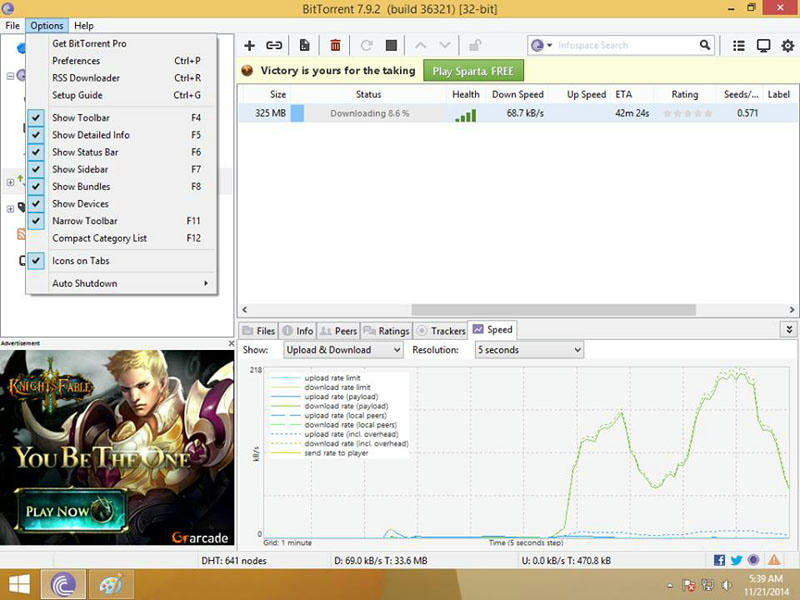This screenshot has height=600, width=800.
Task: Open the Trackers tab
Action: pos(441,331)
